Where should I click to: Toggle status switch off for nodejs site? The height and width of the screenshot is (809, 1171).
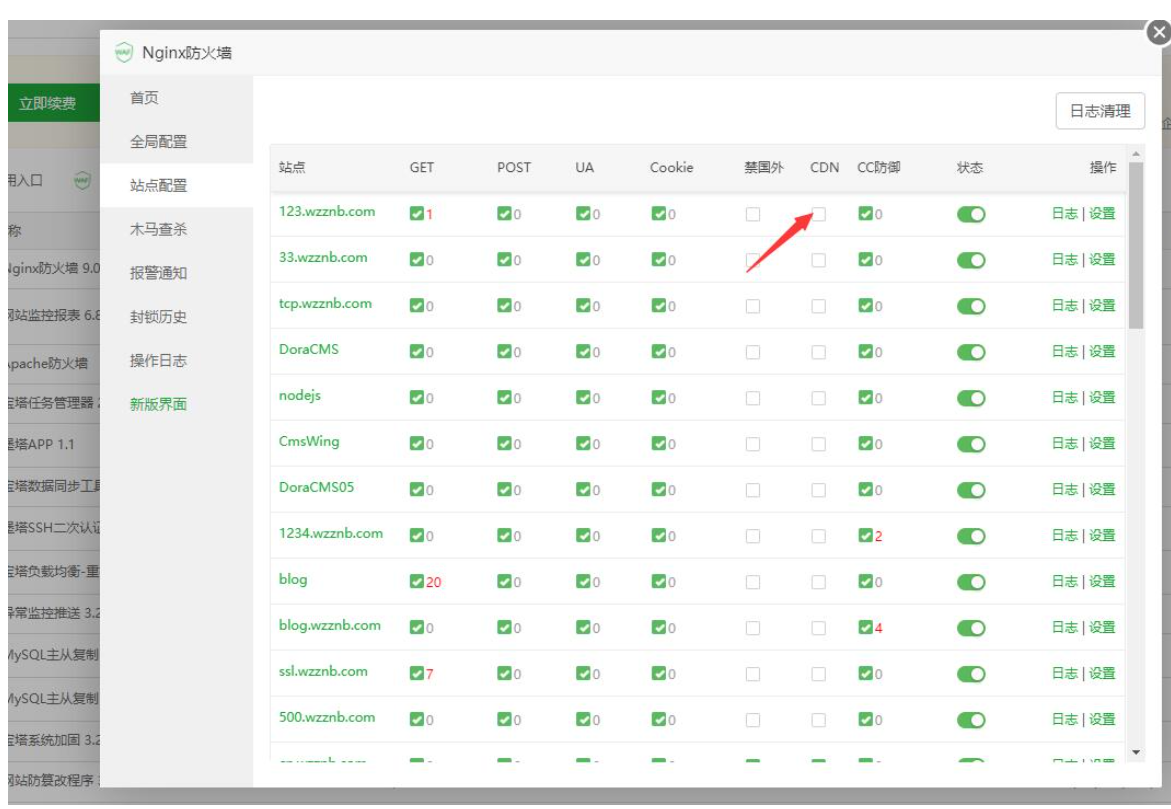click(x=971, y=398)
